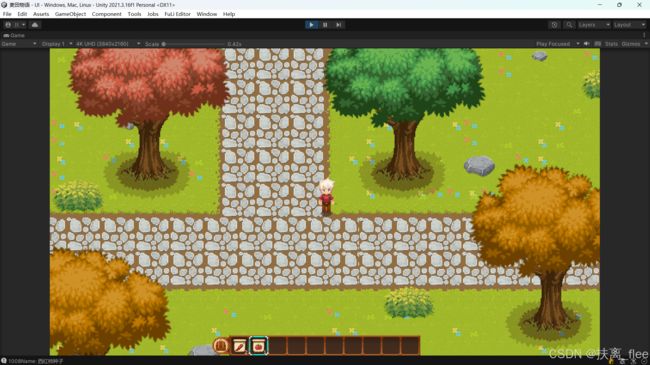Viewport: 650px width, 365px height.
Task: Select the last empty inventory slot
Action: pyautogui.click(x=410, y=346)
